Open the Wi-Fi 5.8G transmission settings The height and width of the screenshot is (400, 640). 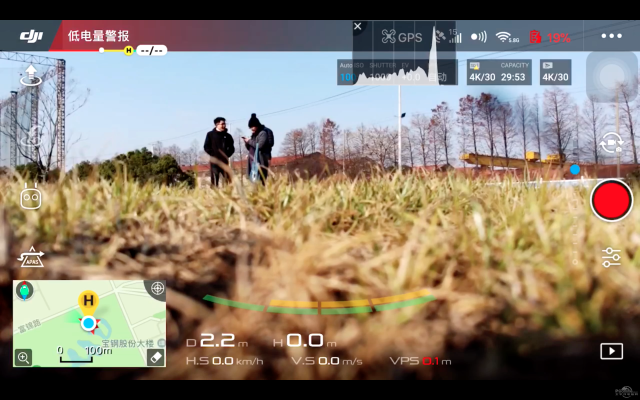pos(508,37)
